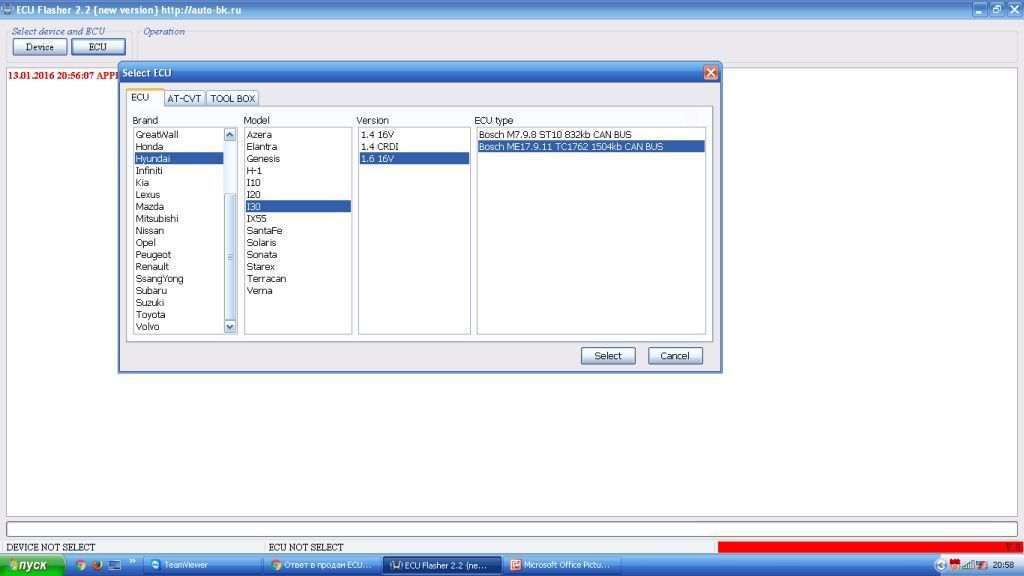Choose Verna model

[298, 291]
